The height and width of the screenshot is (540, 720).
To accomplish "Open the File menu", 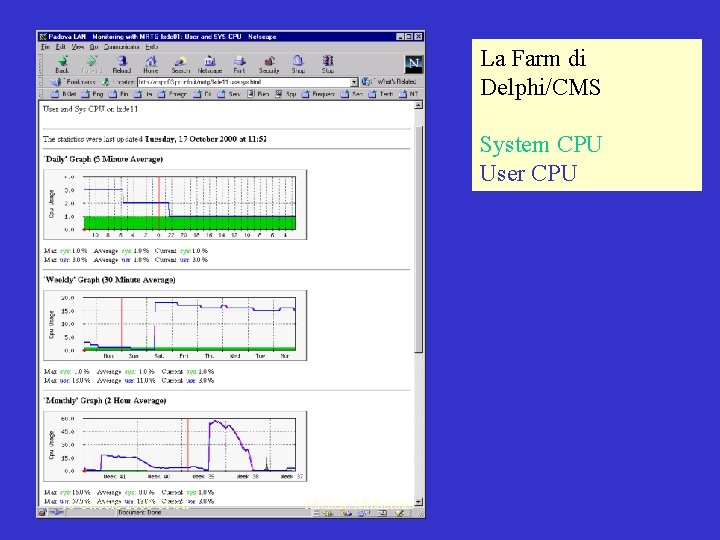I will [45, 47].
